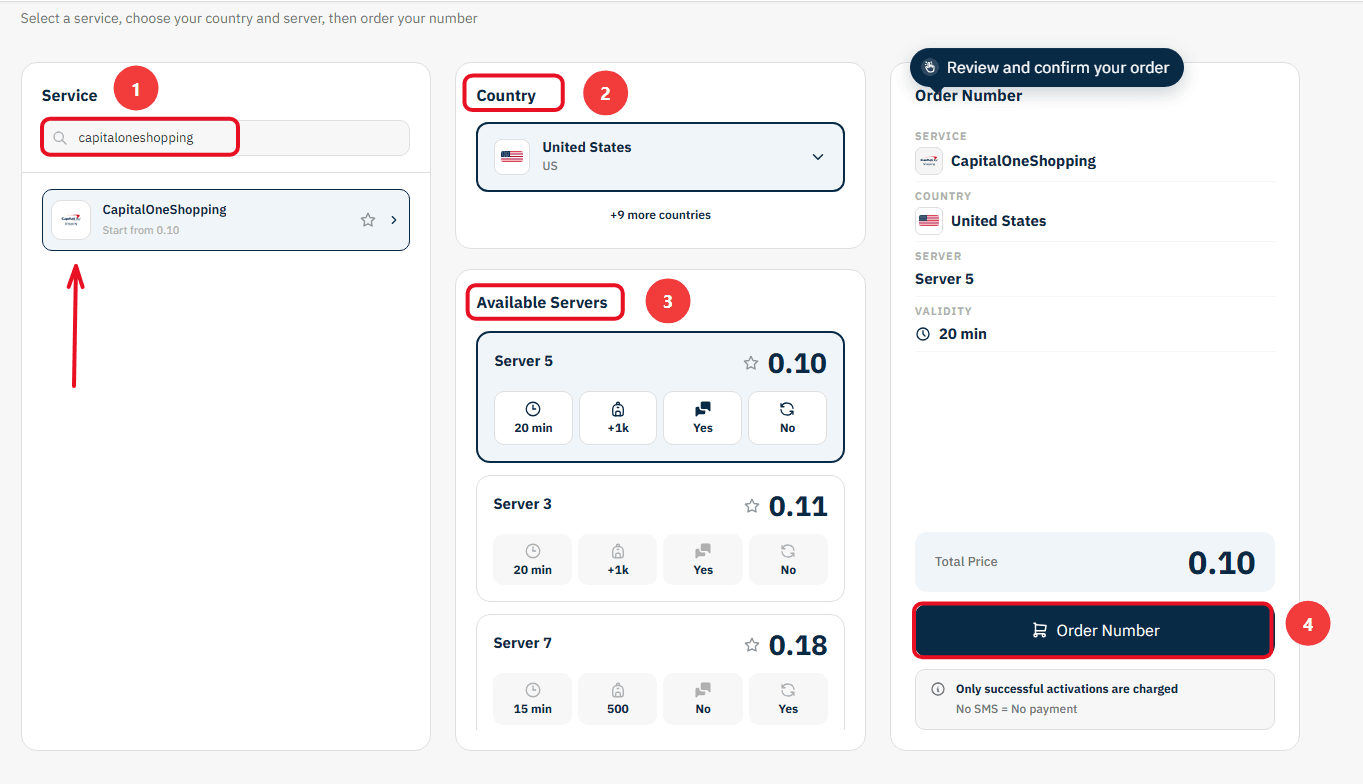Favorite Server 7 with star icon

(x=752, y=645)
